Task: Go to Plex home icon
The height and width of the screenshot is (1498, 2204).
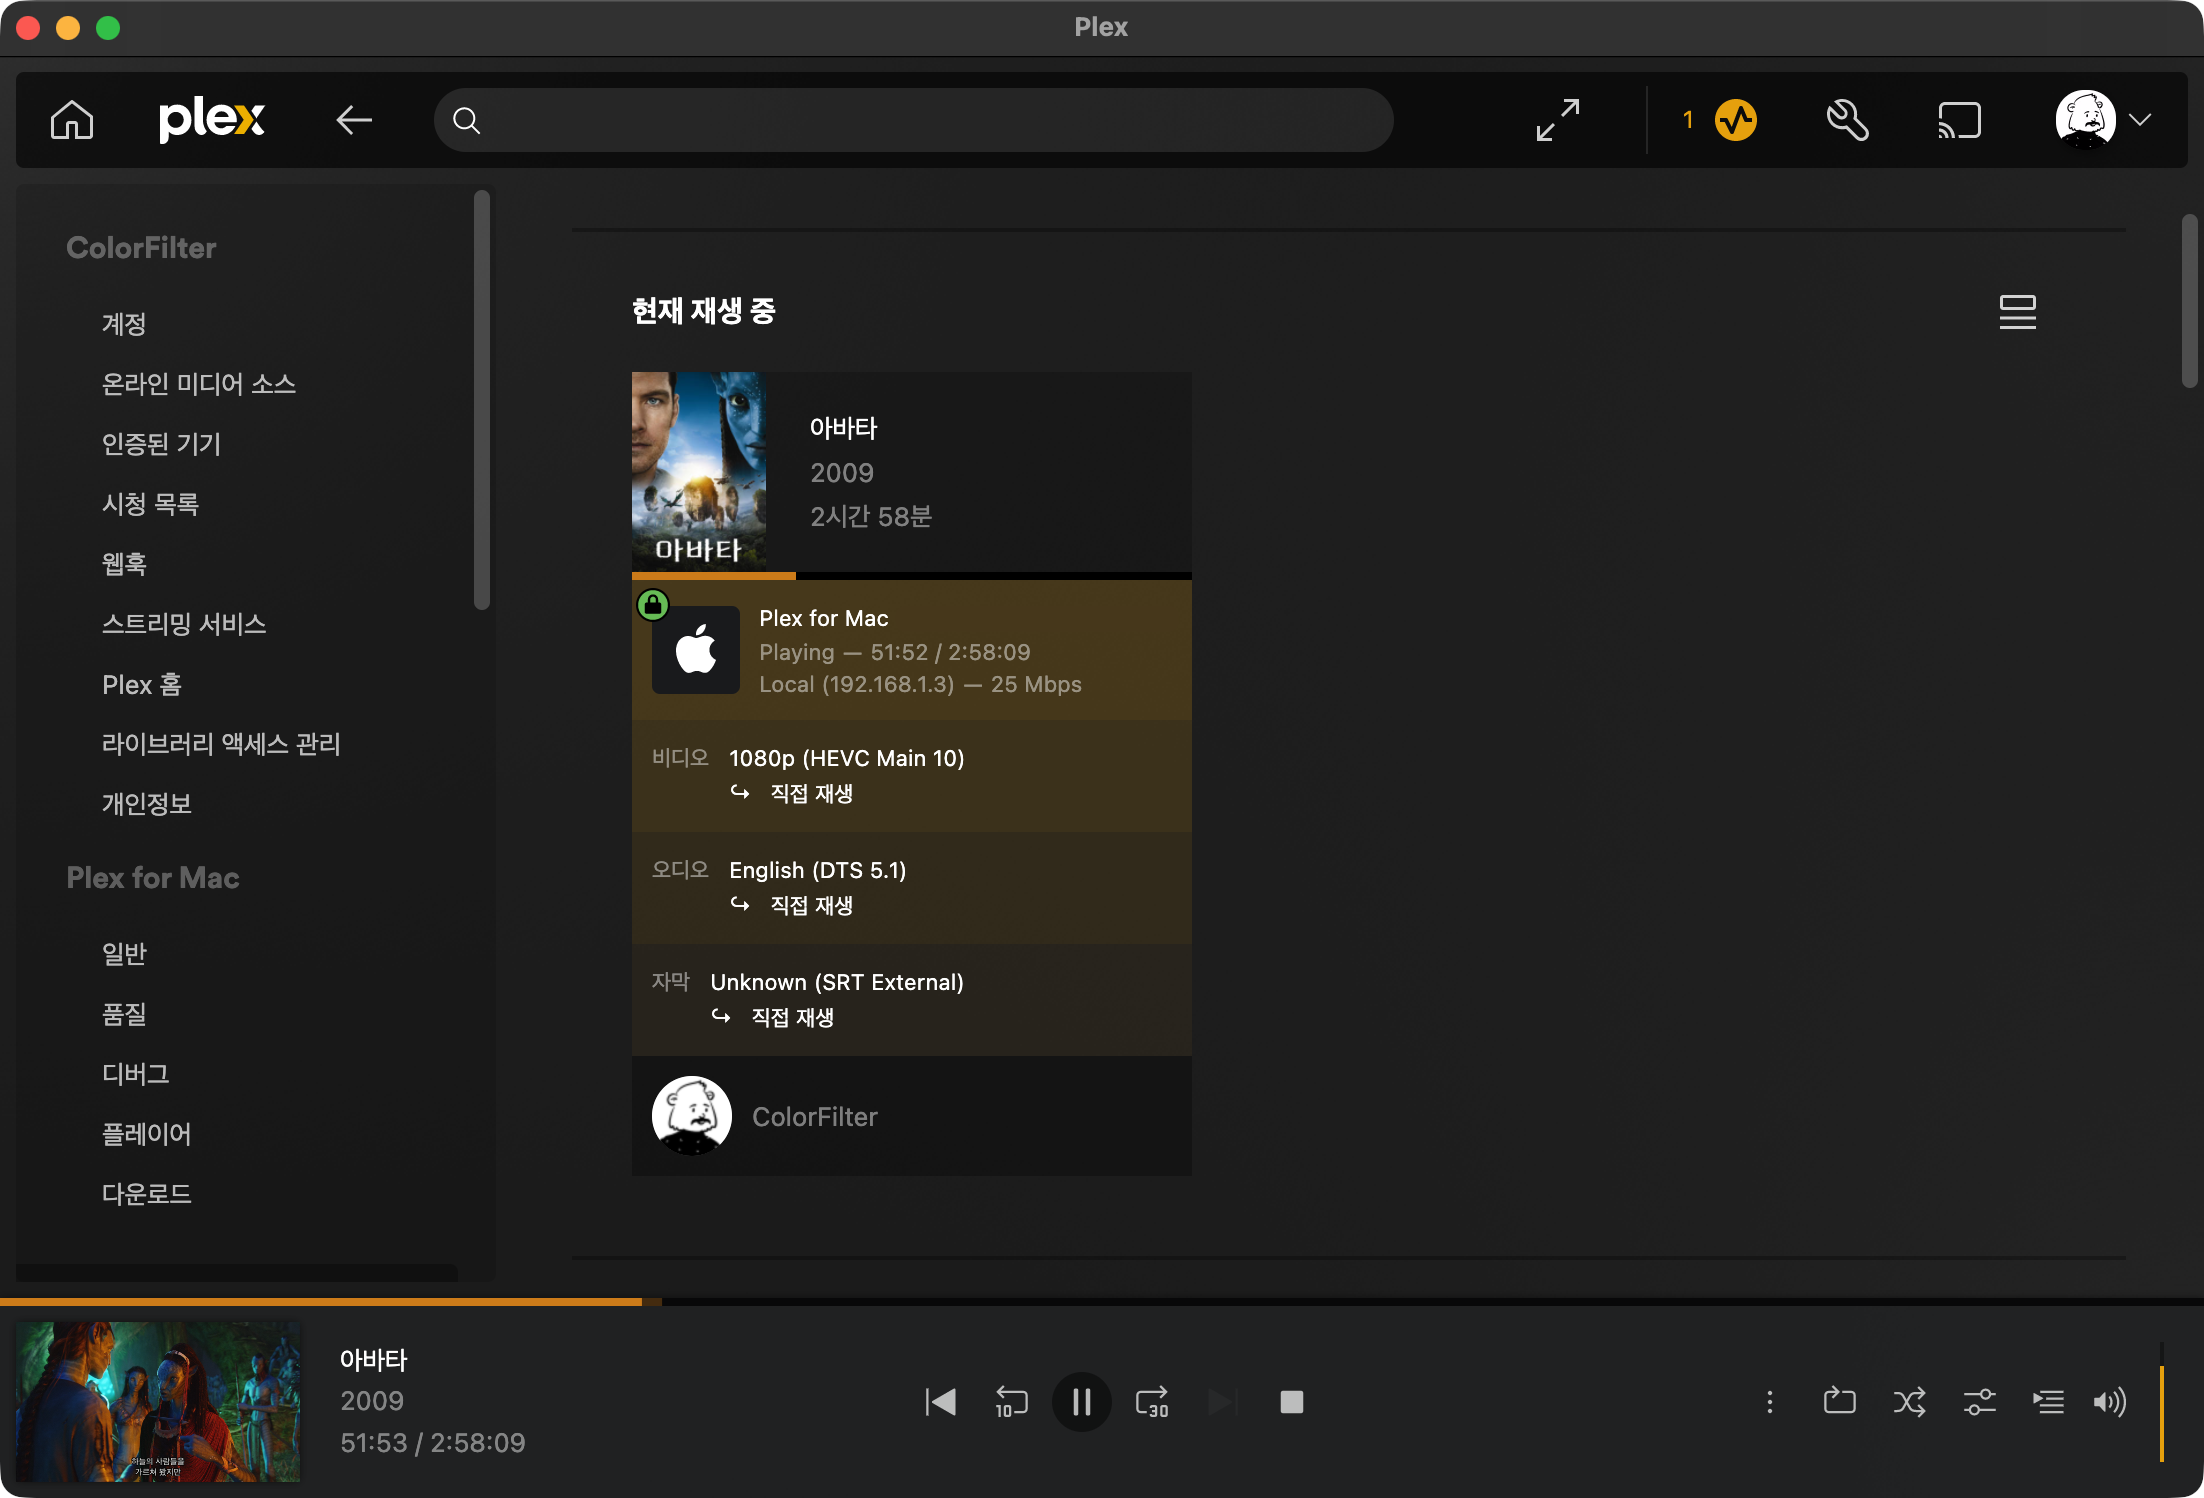Action: pyautogui.click(x=72, y=120)
